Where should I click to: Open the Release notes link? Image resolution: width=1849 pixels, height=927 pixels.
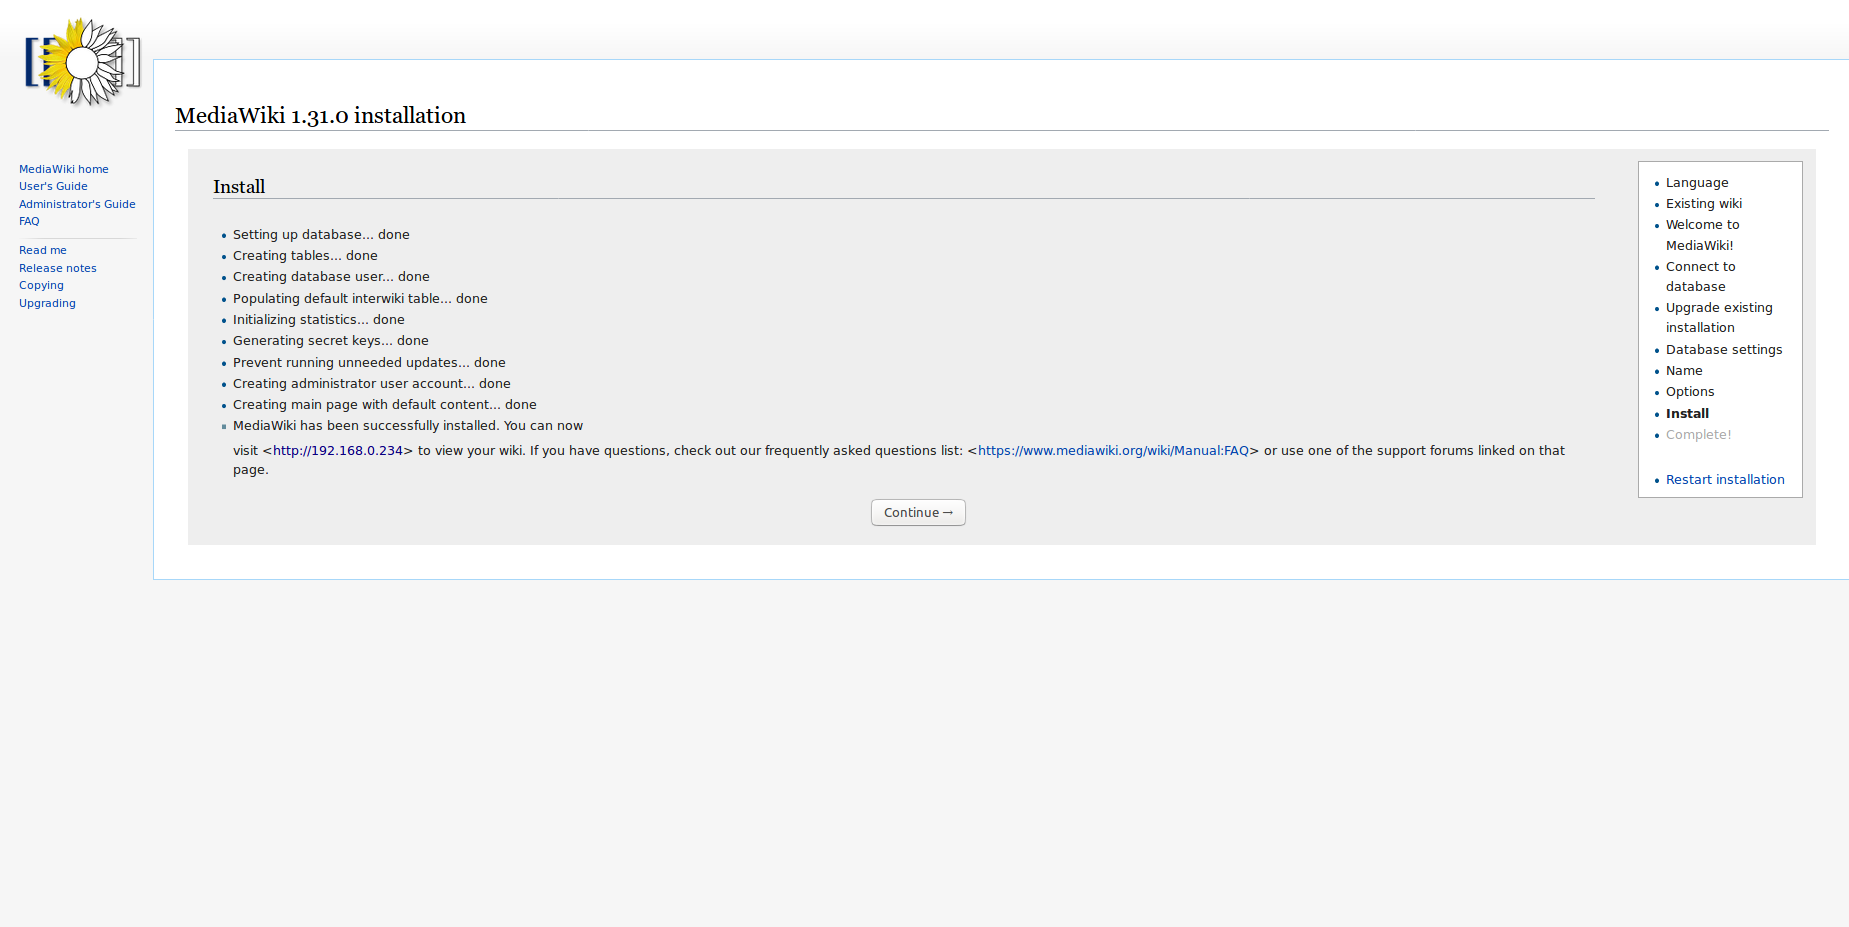(58, 268)
